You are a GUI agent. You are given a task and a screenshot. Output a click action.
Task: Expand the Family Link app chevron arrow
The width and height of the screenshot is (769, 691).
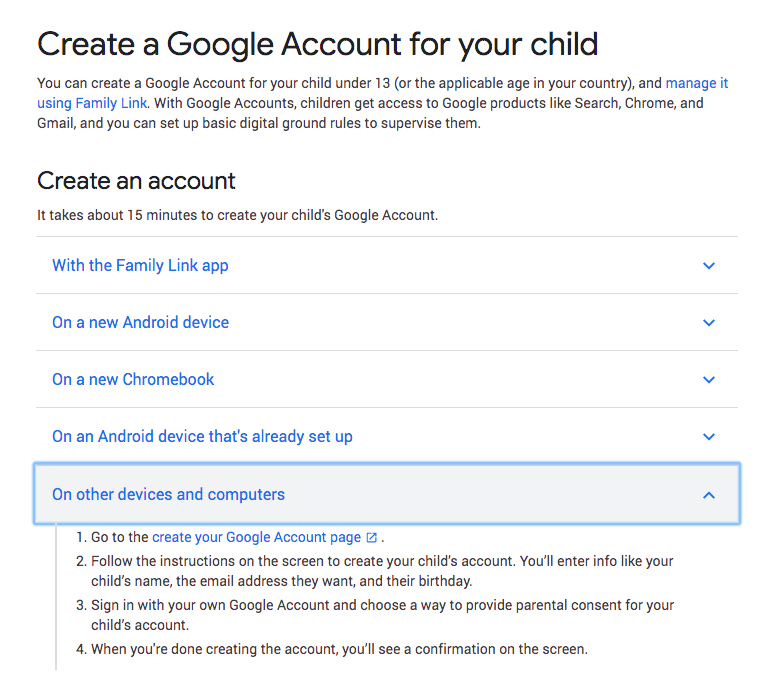tap(709, 266)
